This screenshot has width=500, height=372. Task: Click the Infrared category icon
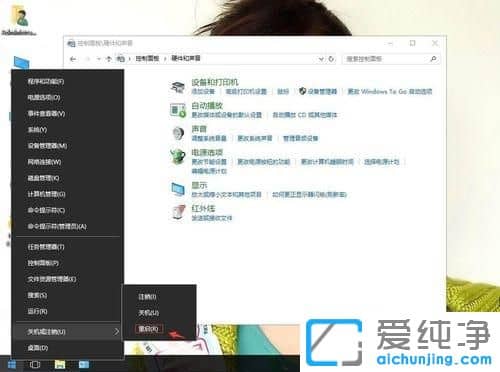[178, 213]
